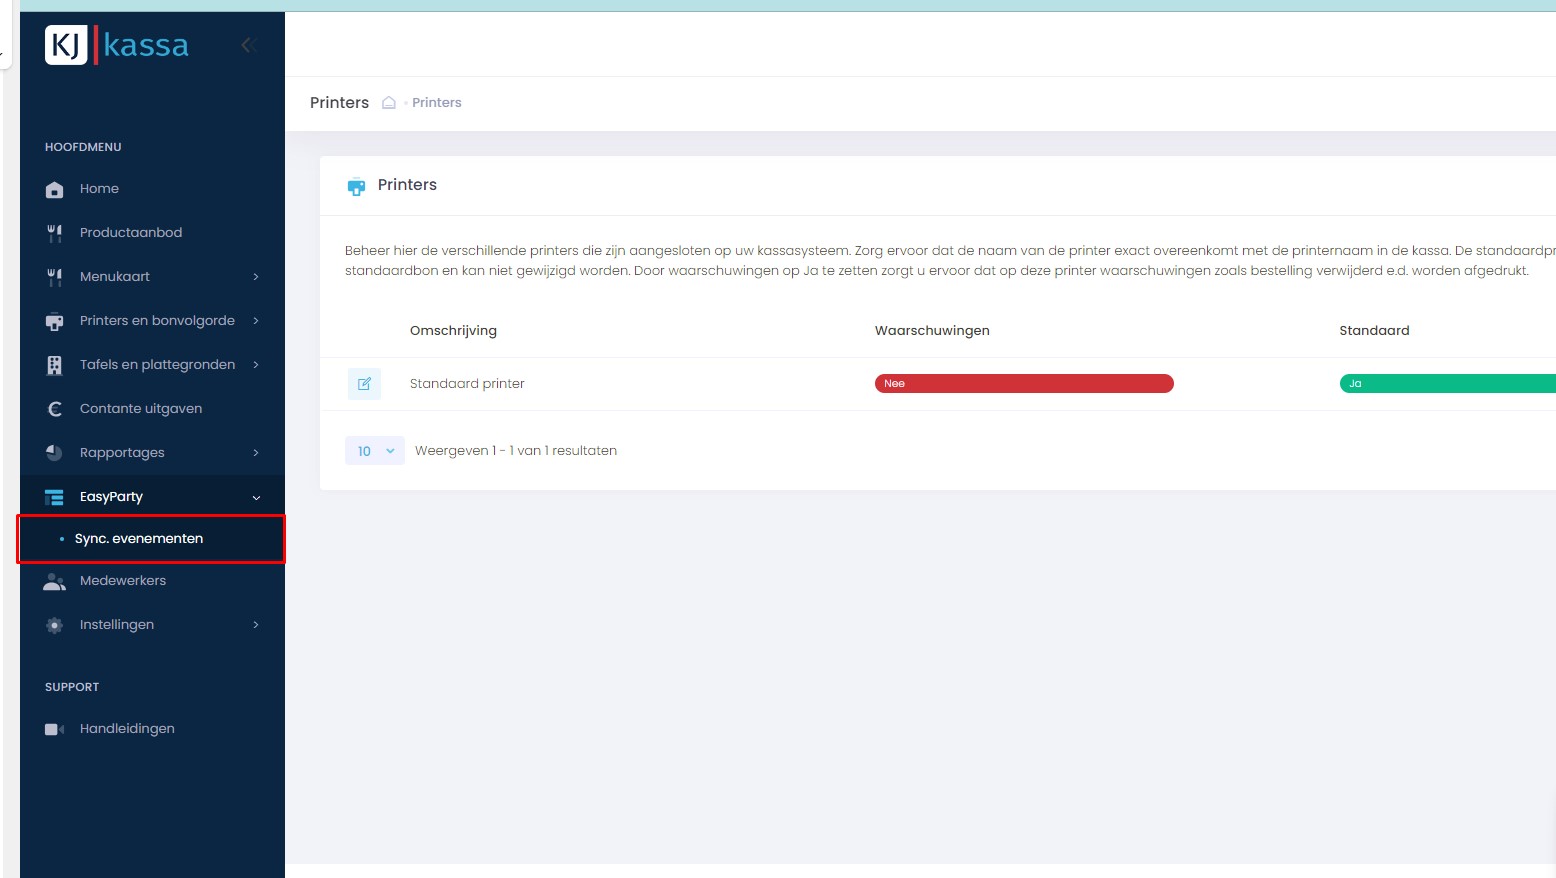Viewport: 1556px width, 878px height.
Task: Expand the Printers en bonvolgorde submenu
Action: pos(256,321)
